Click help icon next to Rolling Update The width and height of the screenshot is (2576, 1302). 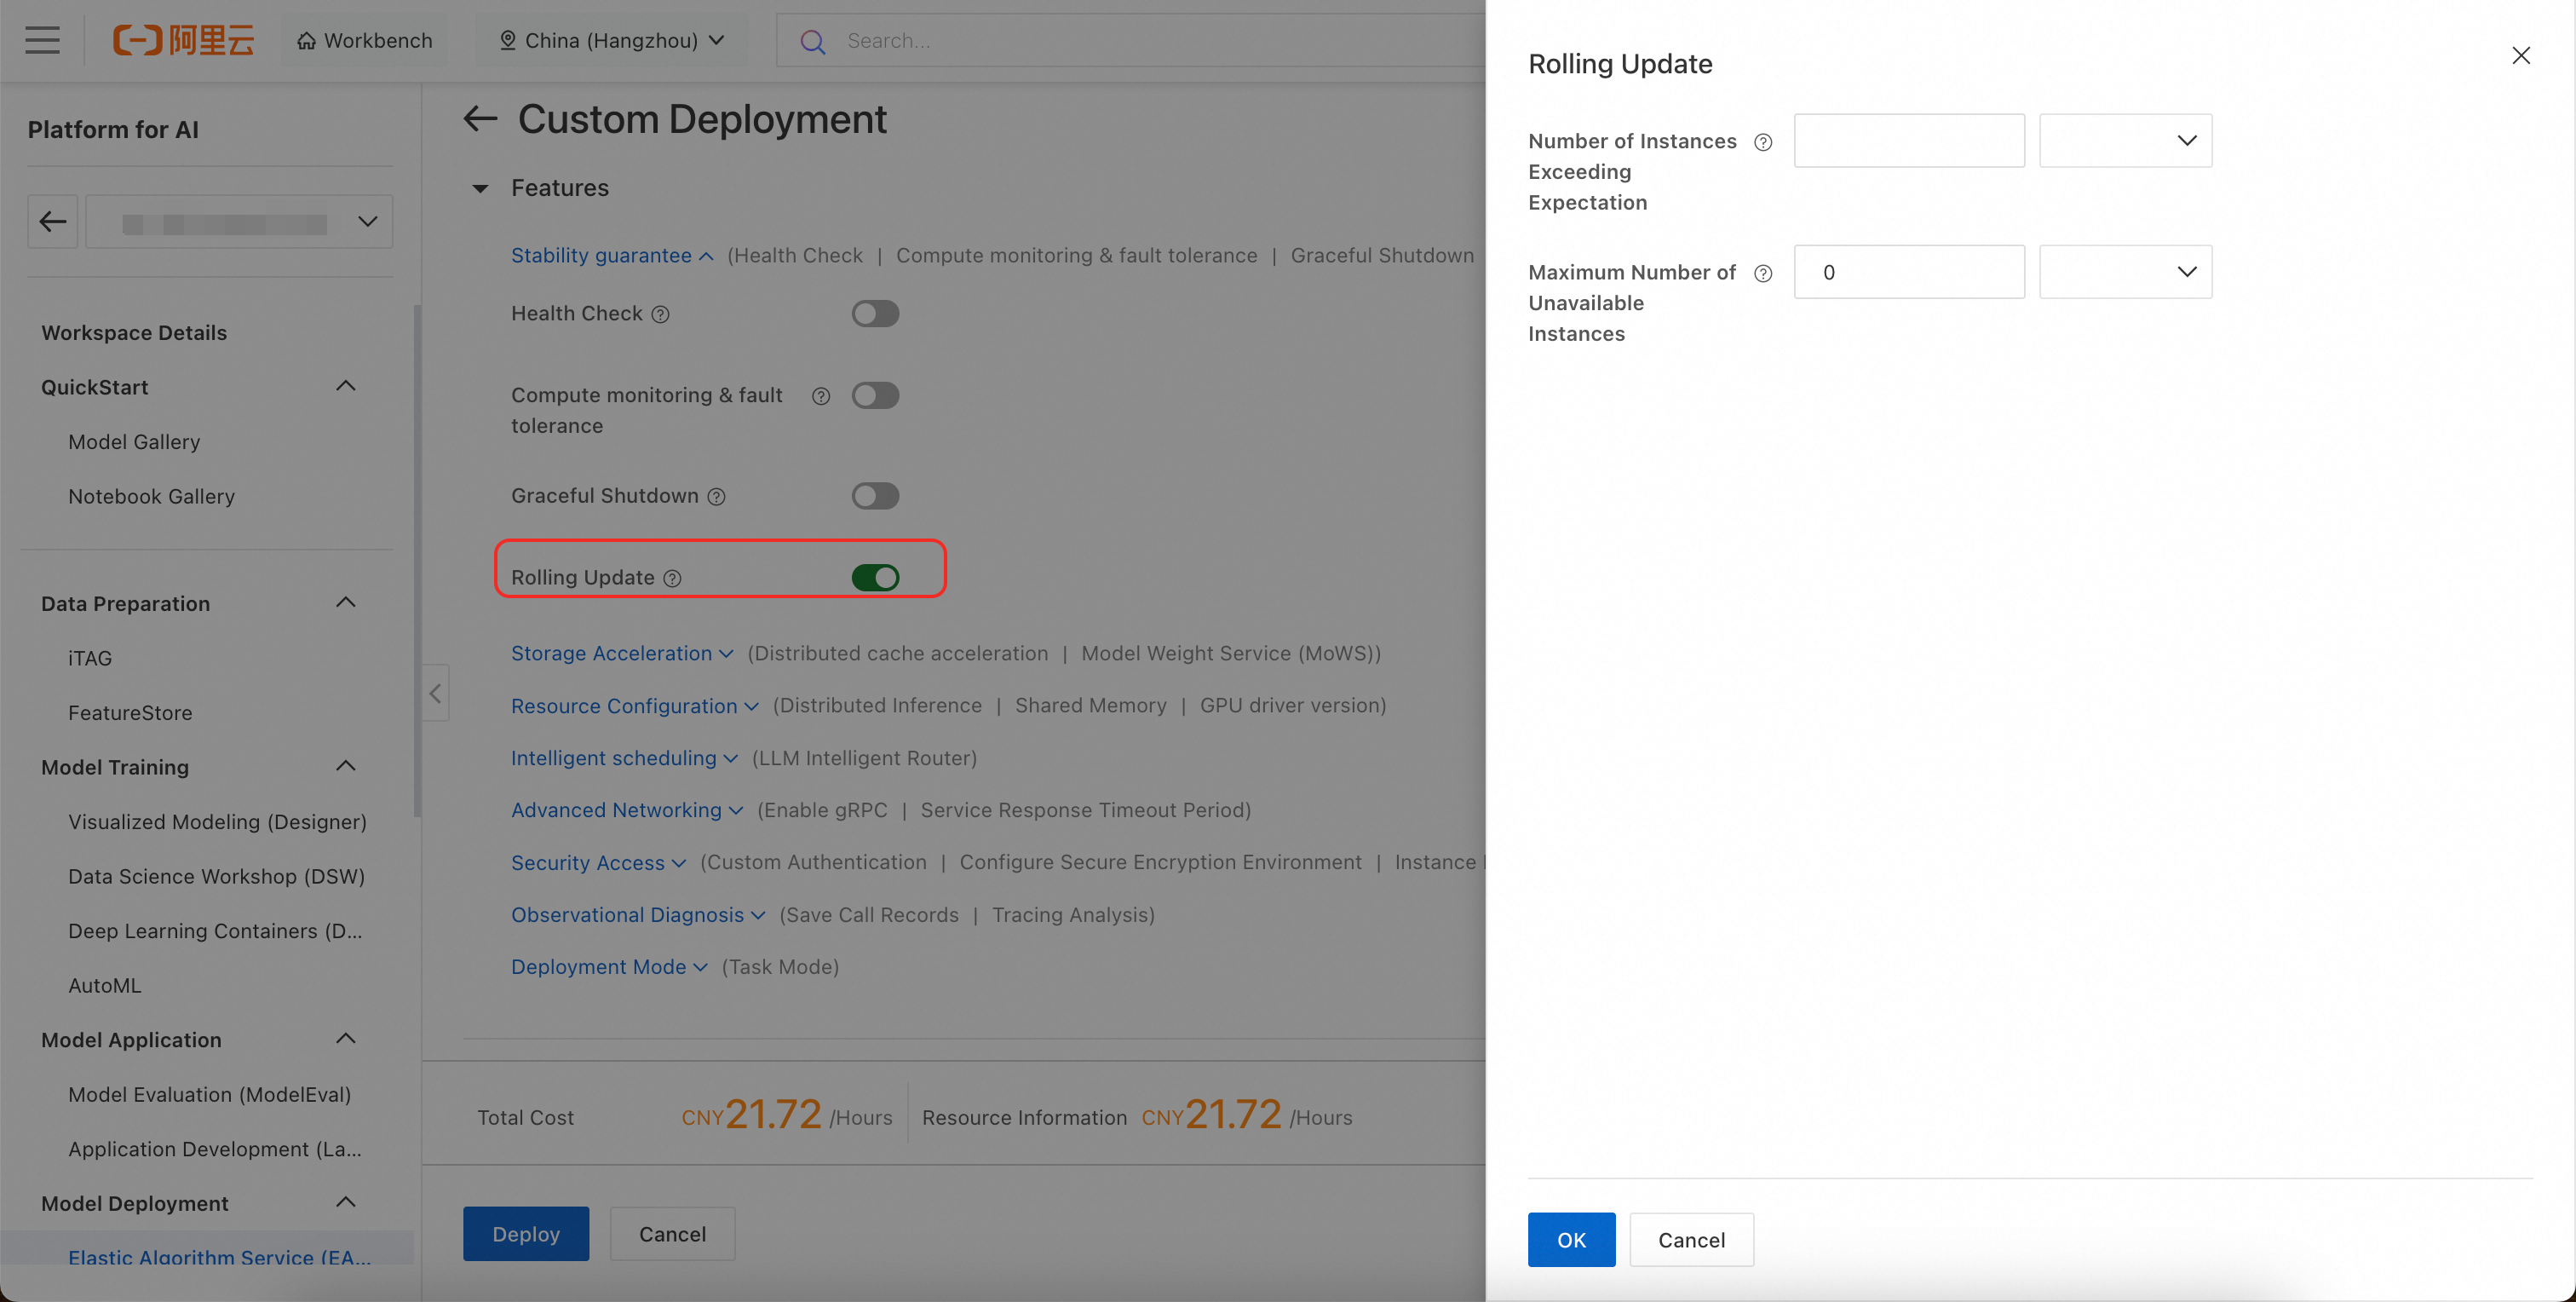(x=673, y=578)
